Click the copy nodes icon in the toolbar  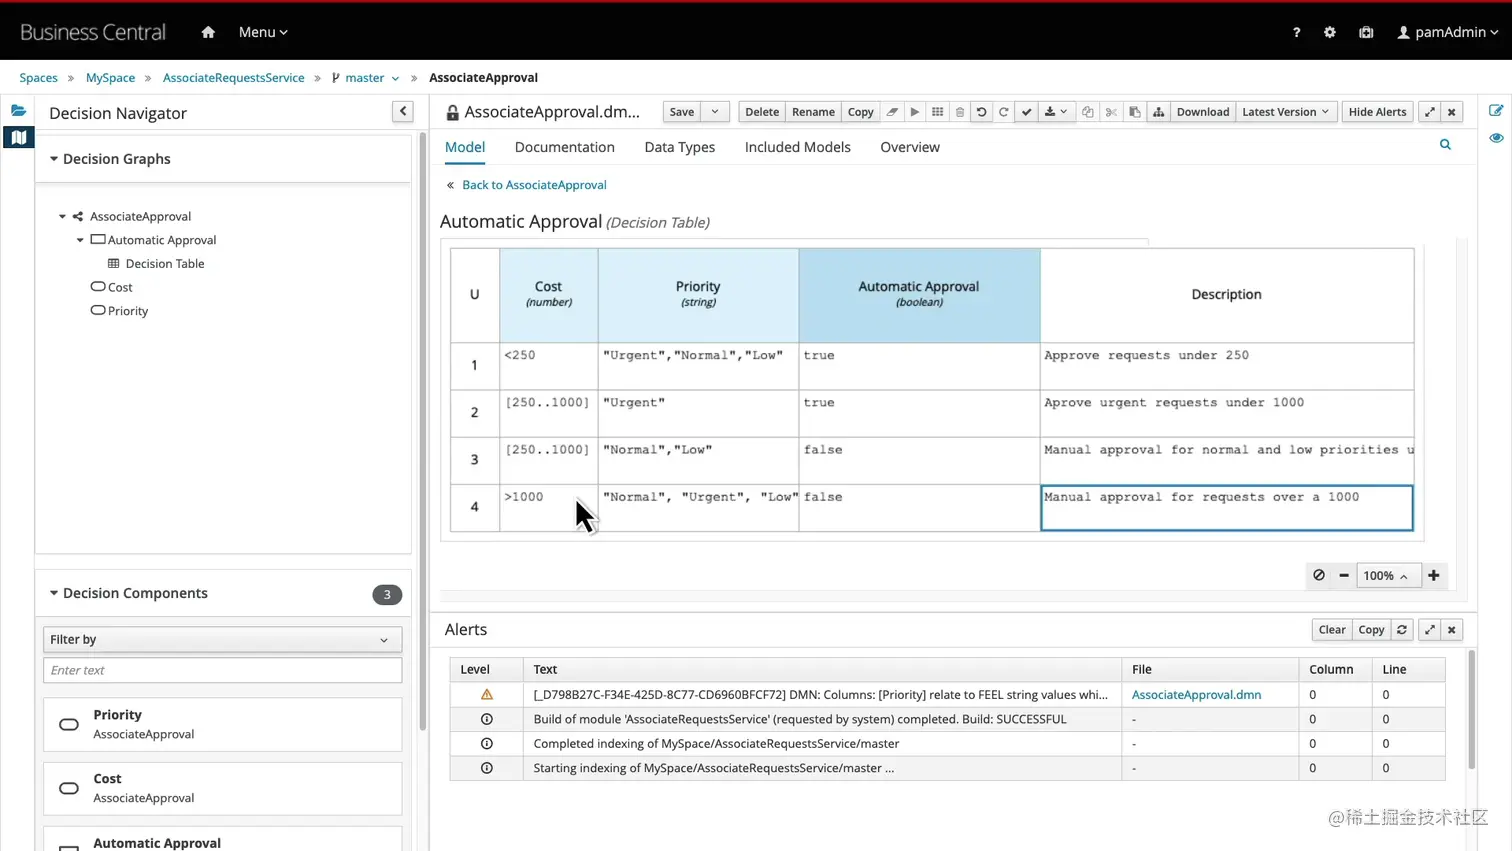click(1088, 112)
